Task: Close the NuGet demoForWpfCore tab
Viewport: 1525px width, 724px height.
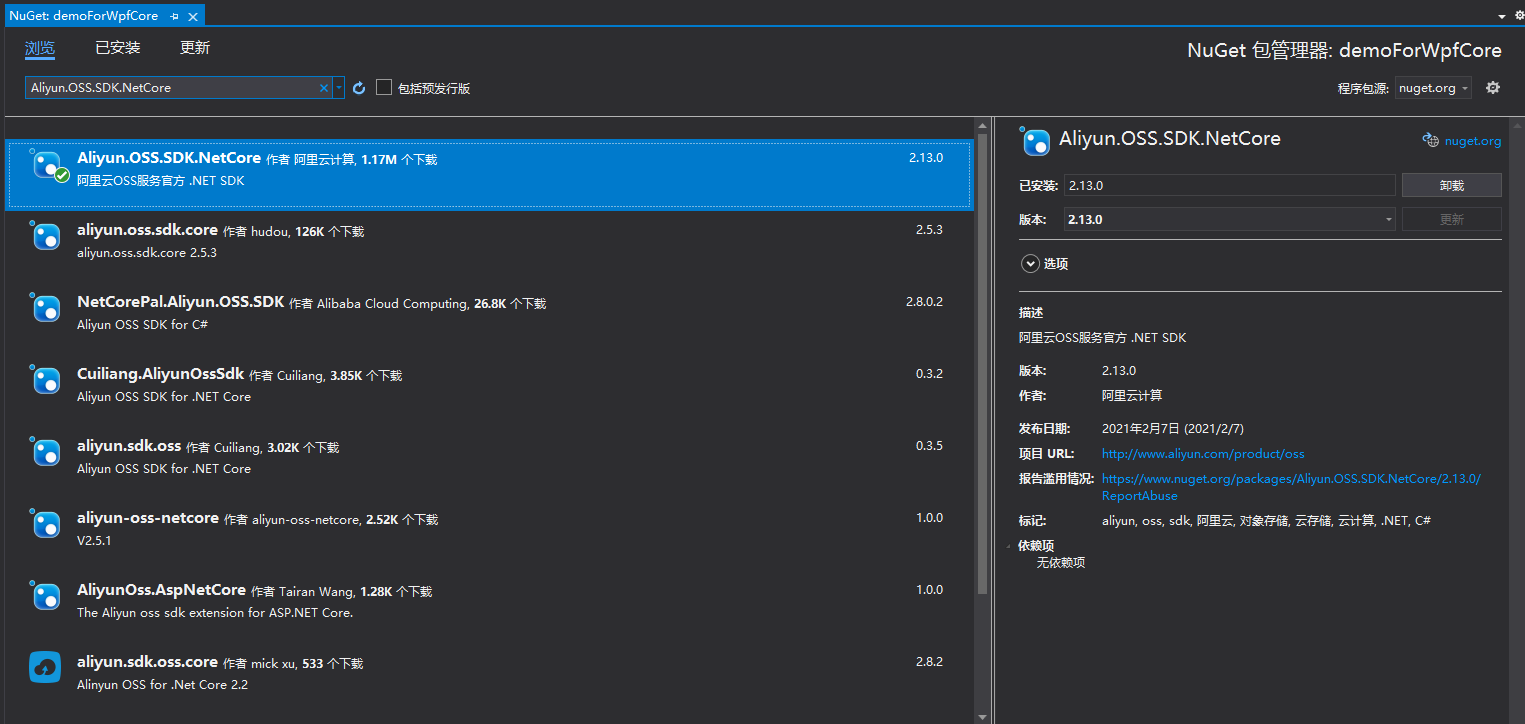Action: 192,15
